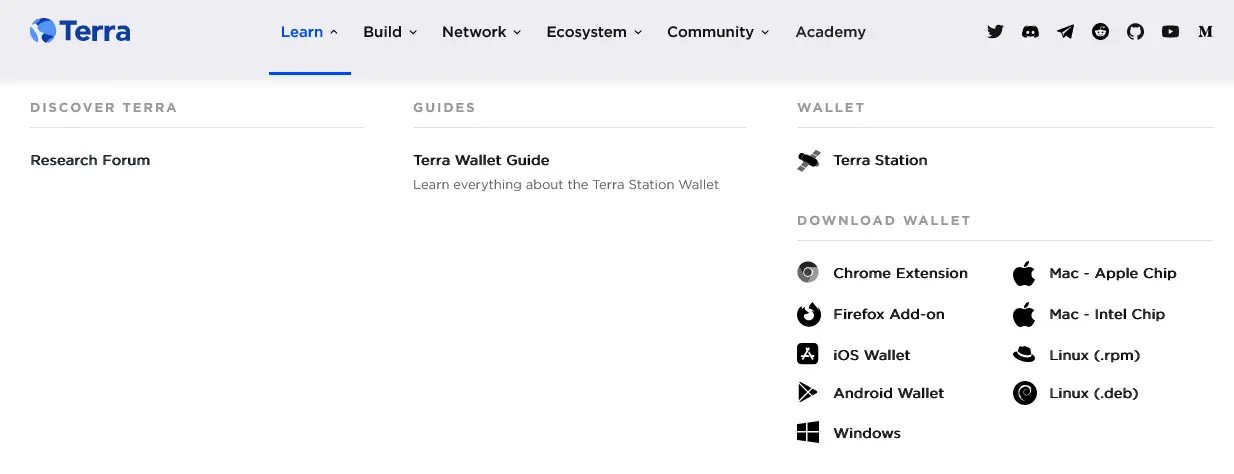Open Terra's Twitter profile icon
The width and height of the screenshot is (1234, 474).
995,32
